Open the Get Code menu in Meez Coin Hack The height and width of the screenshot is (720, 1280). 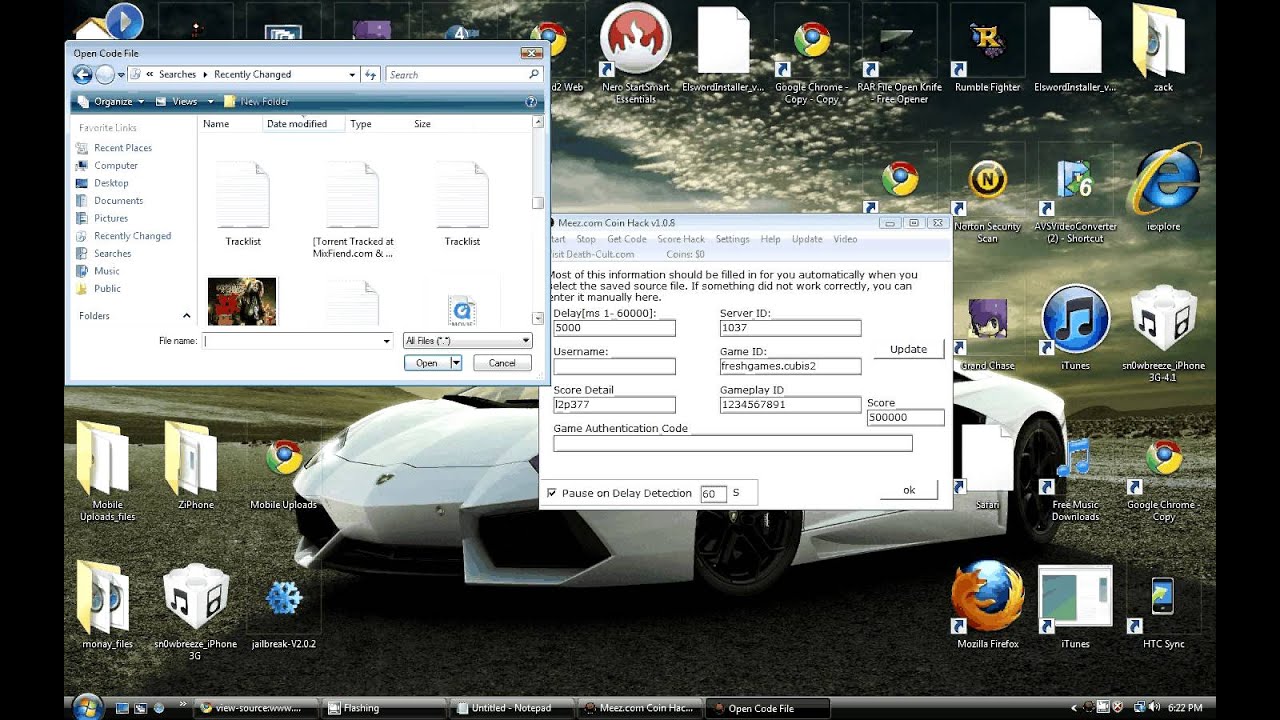[x=627, y=239]
